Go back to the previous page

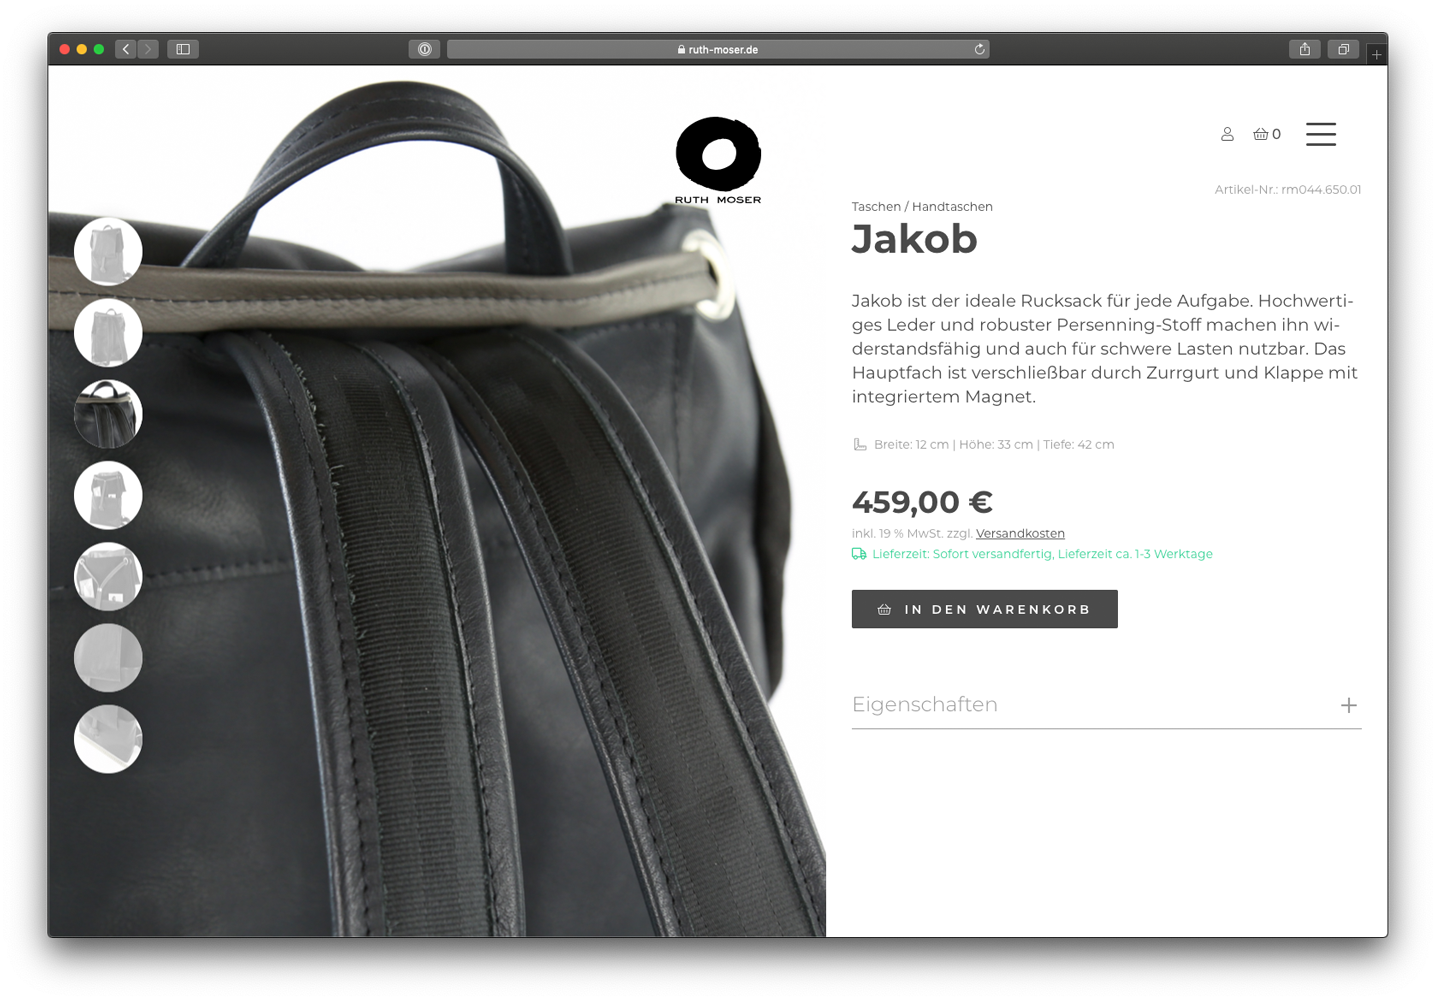tap(126, 49)
